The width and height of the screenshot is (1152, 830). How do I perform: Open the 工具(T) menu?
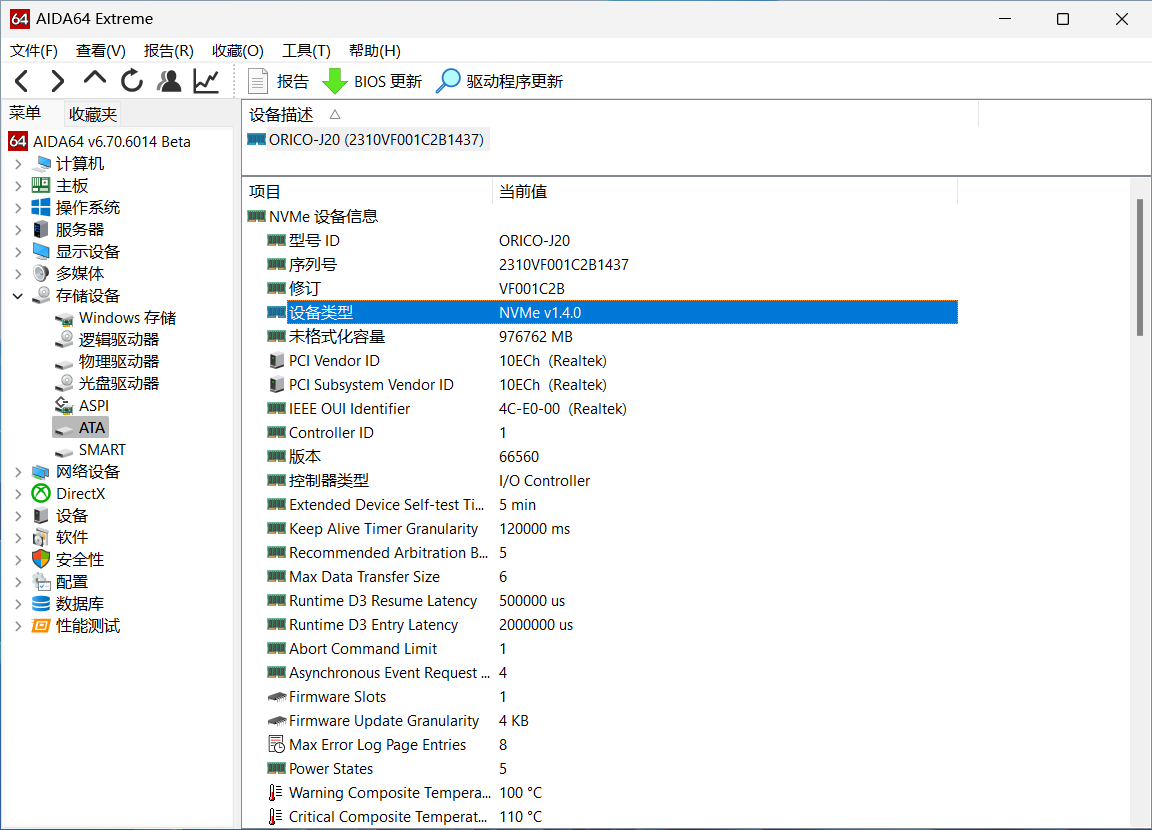306,51
